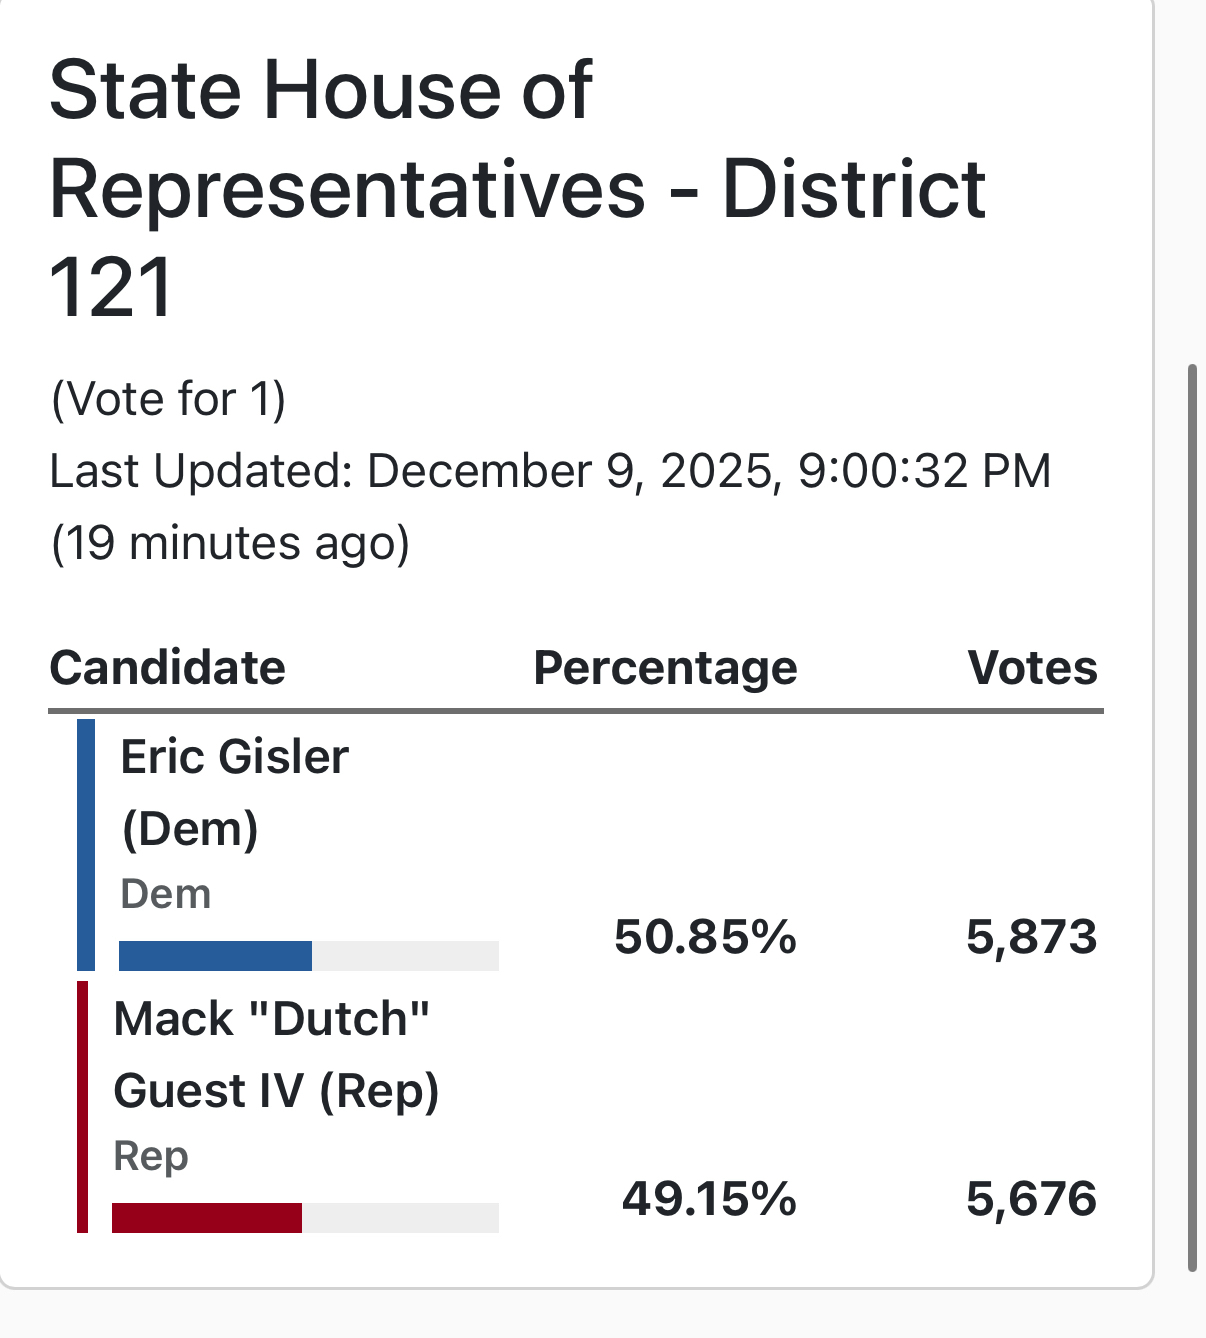
Task: Click the gray Rep party label
Action: tap(151, 1156)
